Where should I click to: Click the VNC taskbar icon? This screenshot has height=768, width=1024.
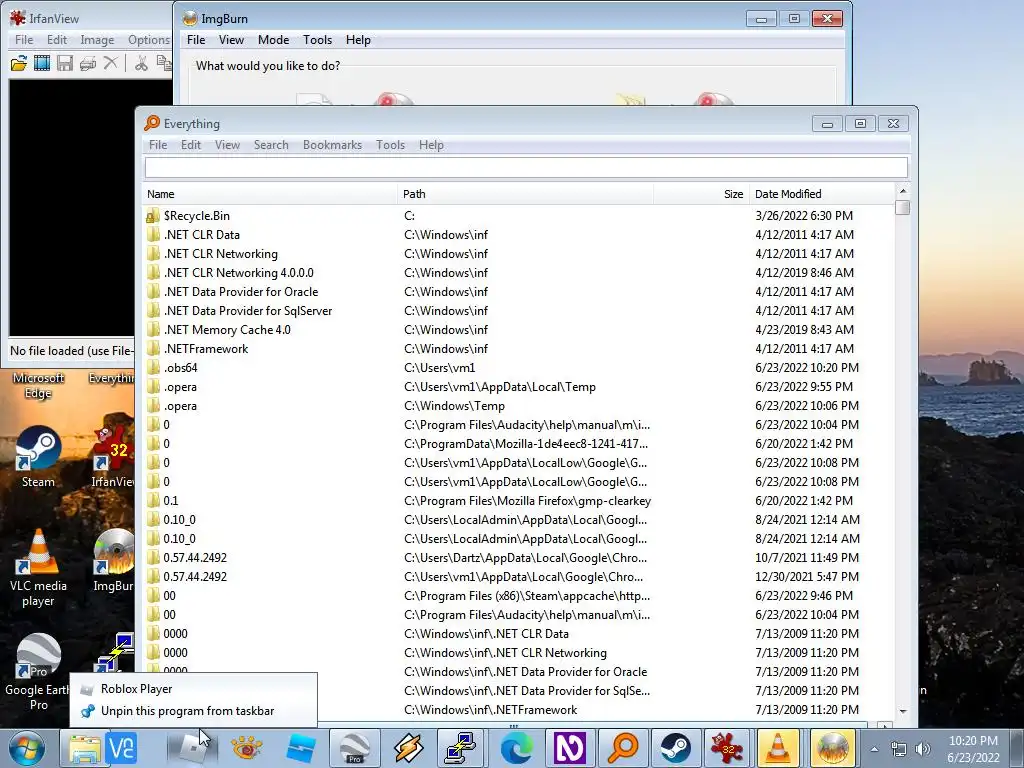(121, 748)
